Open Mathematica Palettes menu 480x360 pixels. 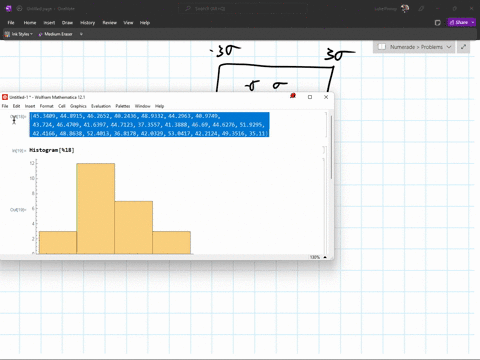click(x=123, y=106)
